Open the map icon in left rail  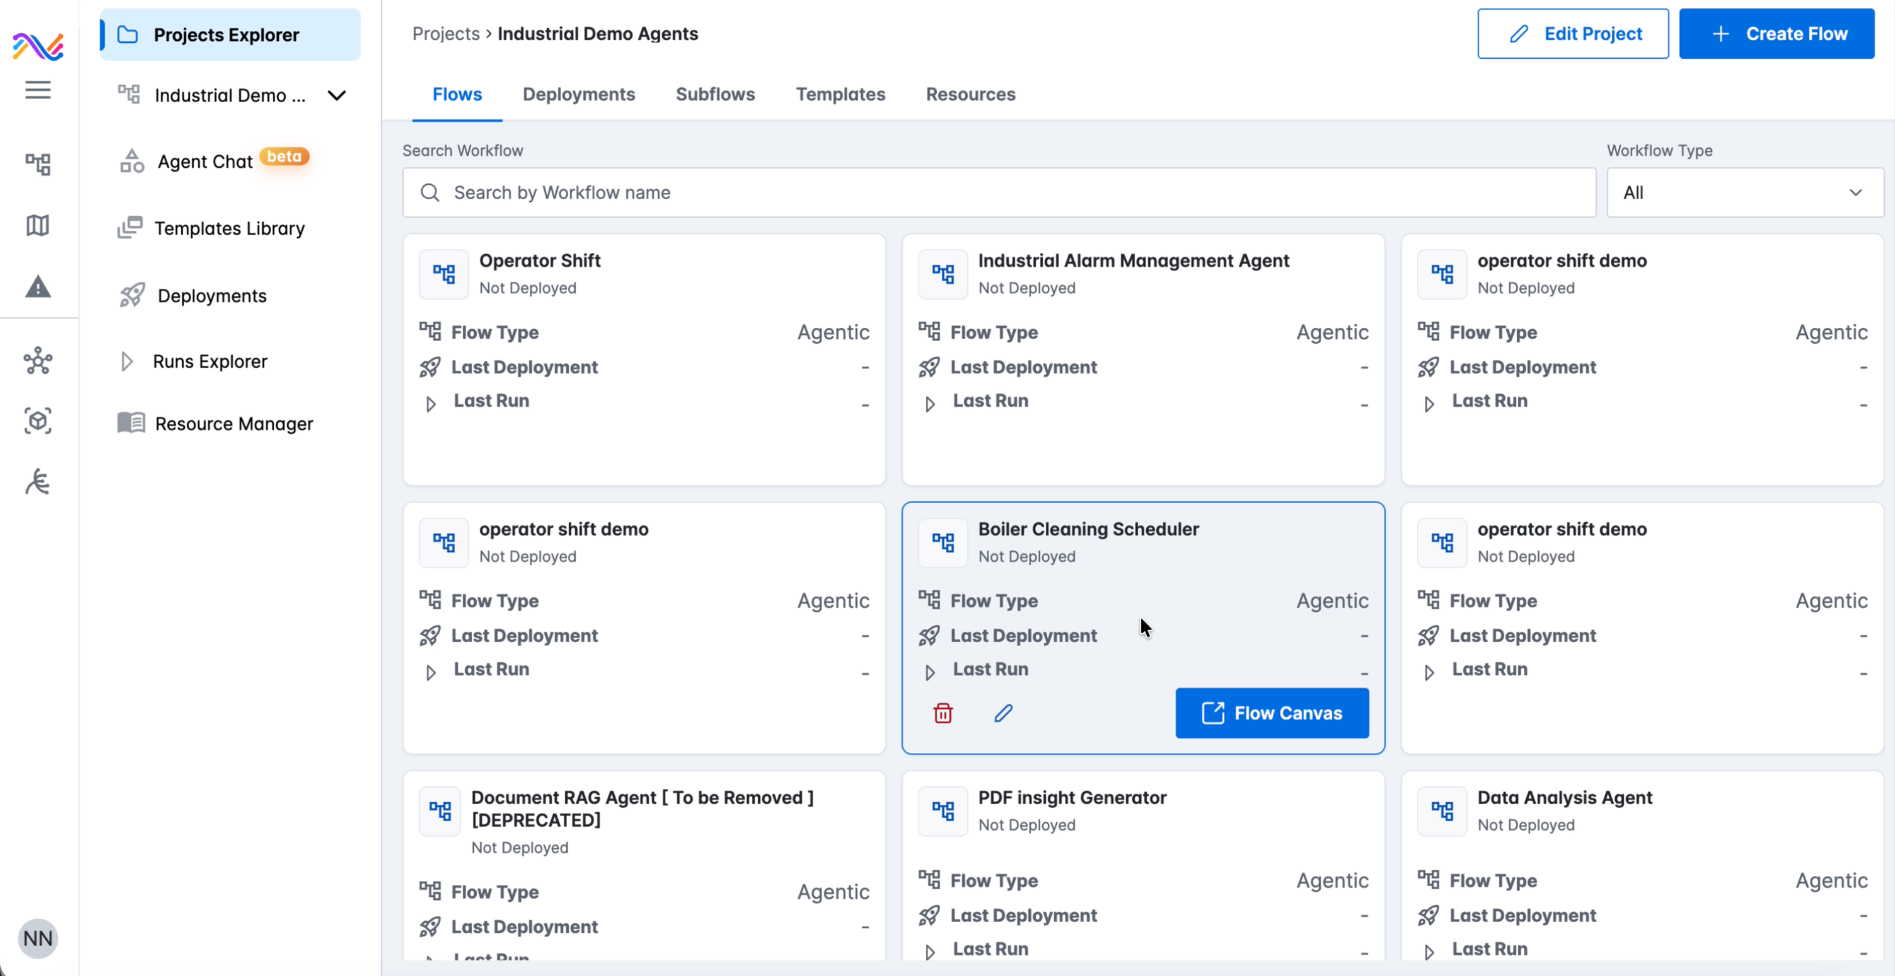[38, 226]
